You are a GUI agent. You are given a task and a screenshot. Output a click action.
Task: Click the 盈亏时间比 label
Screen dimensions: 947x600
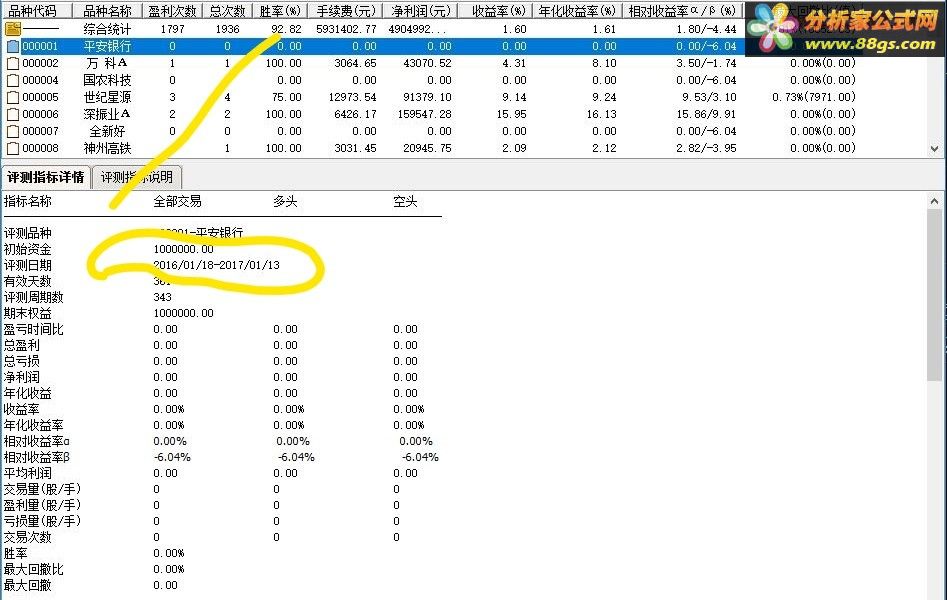tap(33, 329)
